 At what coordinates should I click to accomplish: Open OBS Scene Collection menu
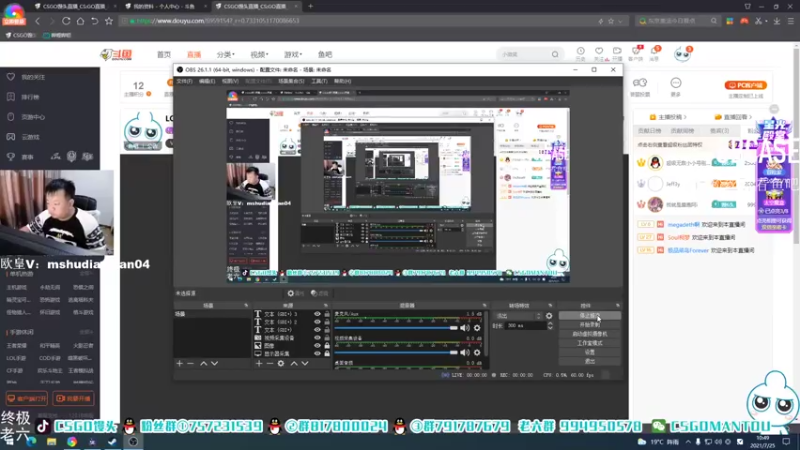click(x=291, y=81)
